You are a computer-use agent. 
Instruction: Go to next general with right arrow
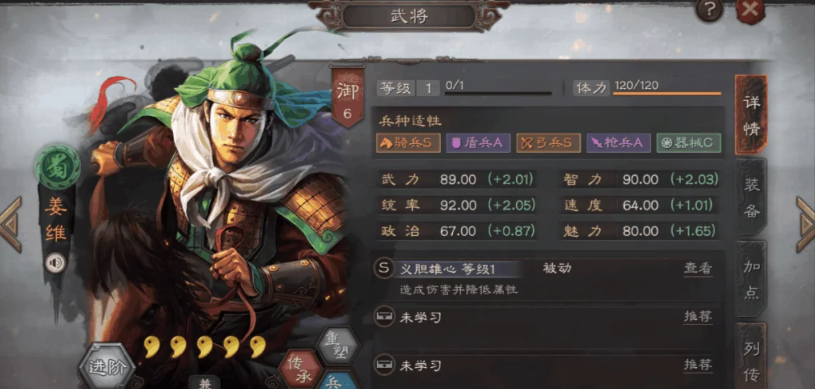click(x=805, y=224)
